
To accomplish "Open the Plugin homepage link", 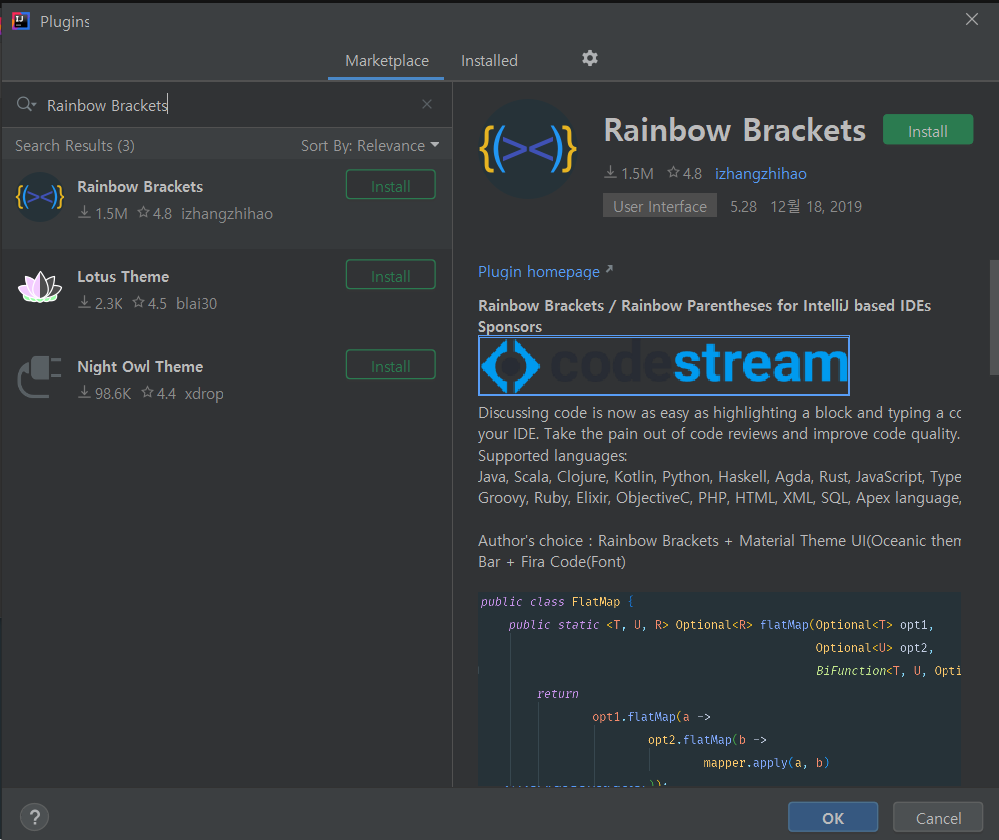I will tap(545, 272).
